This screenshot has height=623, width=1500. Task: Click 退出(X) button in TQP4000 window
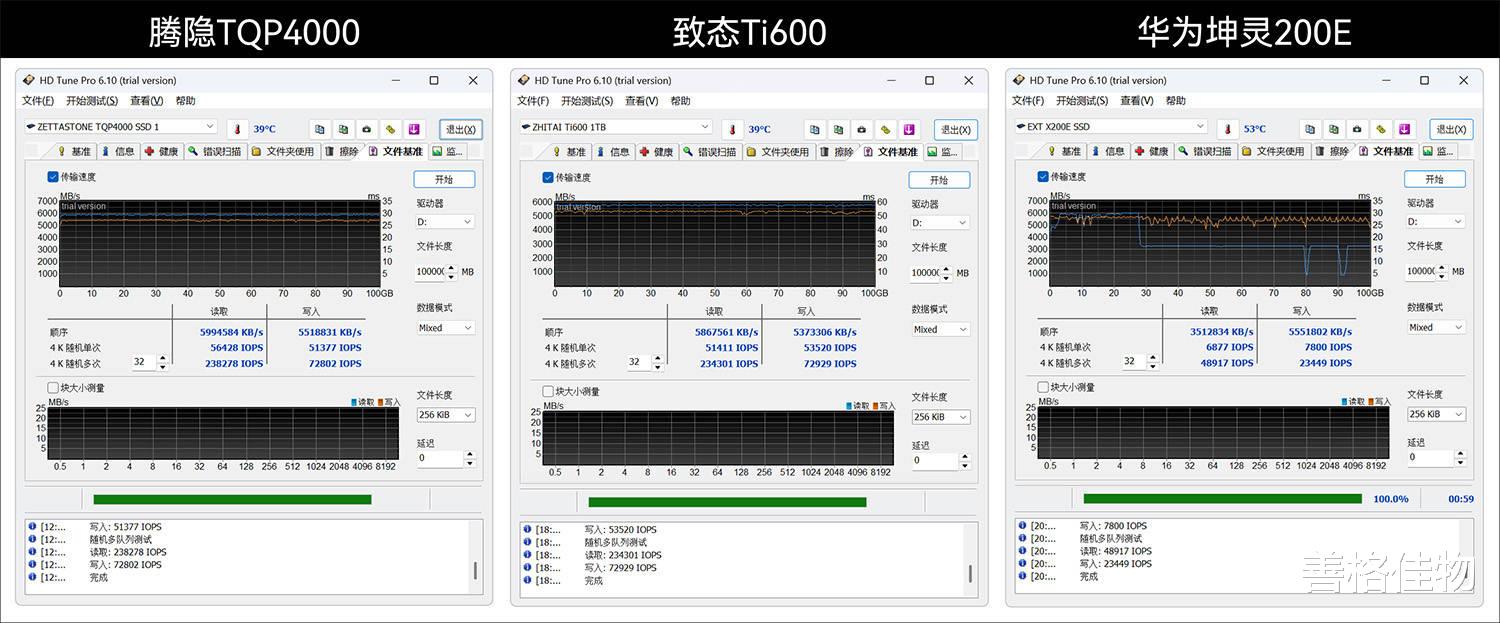pos(461,129)
